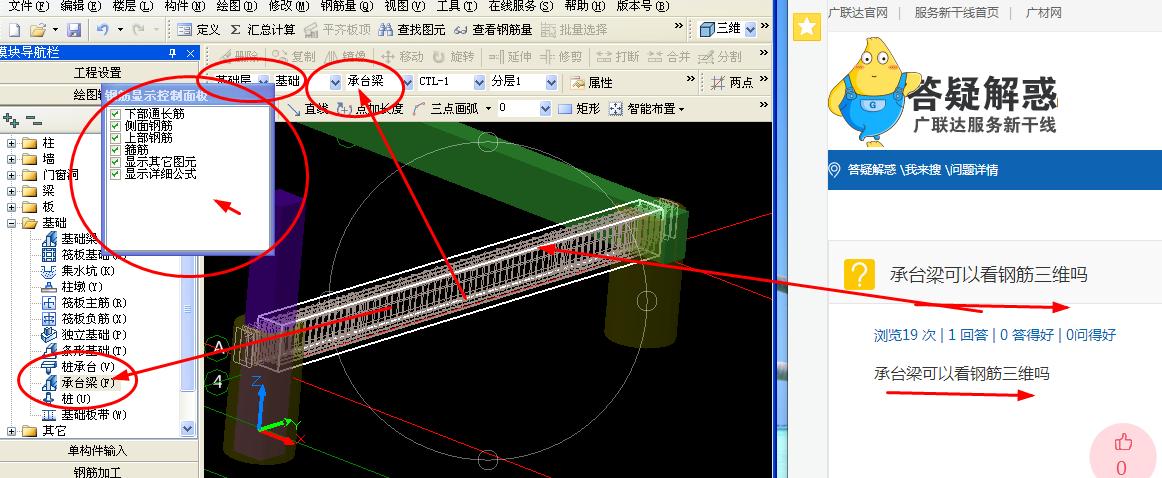
Task: Click the 单构件输入 panel button
Action: click(98, 451)
